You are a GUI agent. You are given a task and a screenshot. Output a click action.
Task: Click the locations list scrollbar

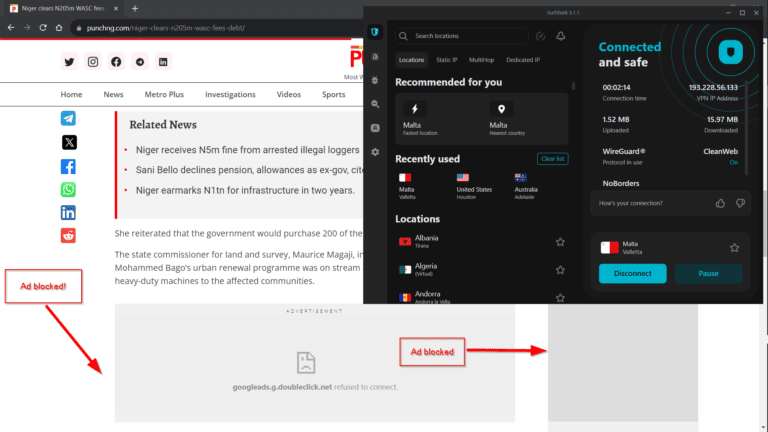point(574,86)
